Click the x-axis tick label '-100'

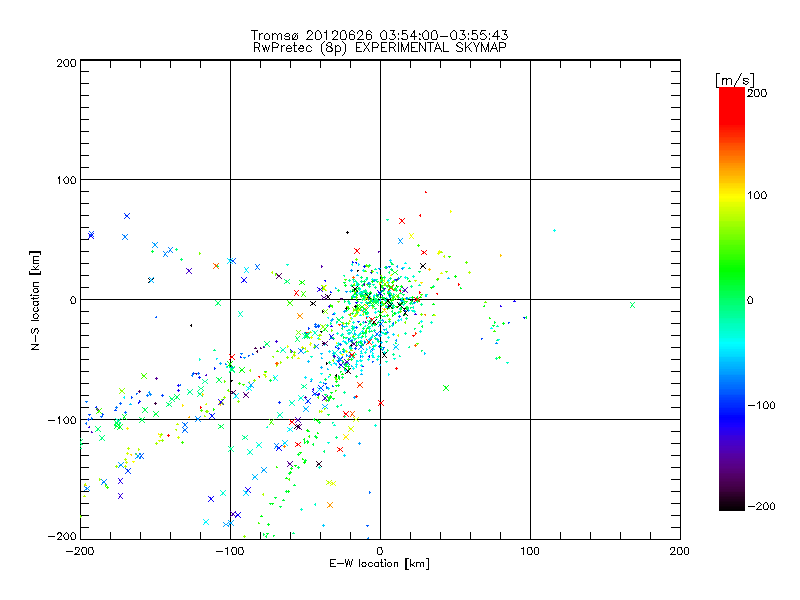click(230, 551)
